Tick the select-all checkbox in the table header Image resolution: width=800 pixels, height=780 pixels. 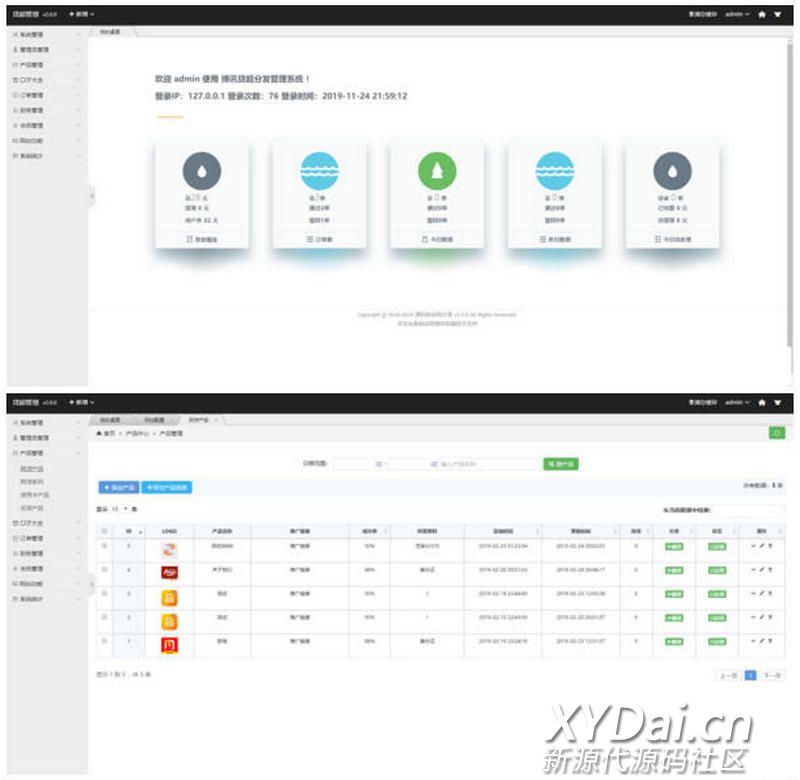point(105,531)
